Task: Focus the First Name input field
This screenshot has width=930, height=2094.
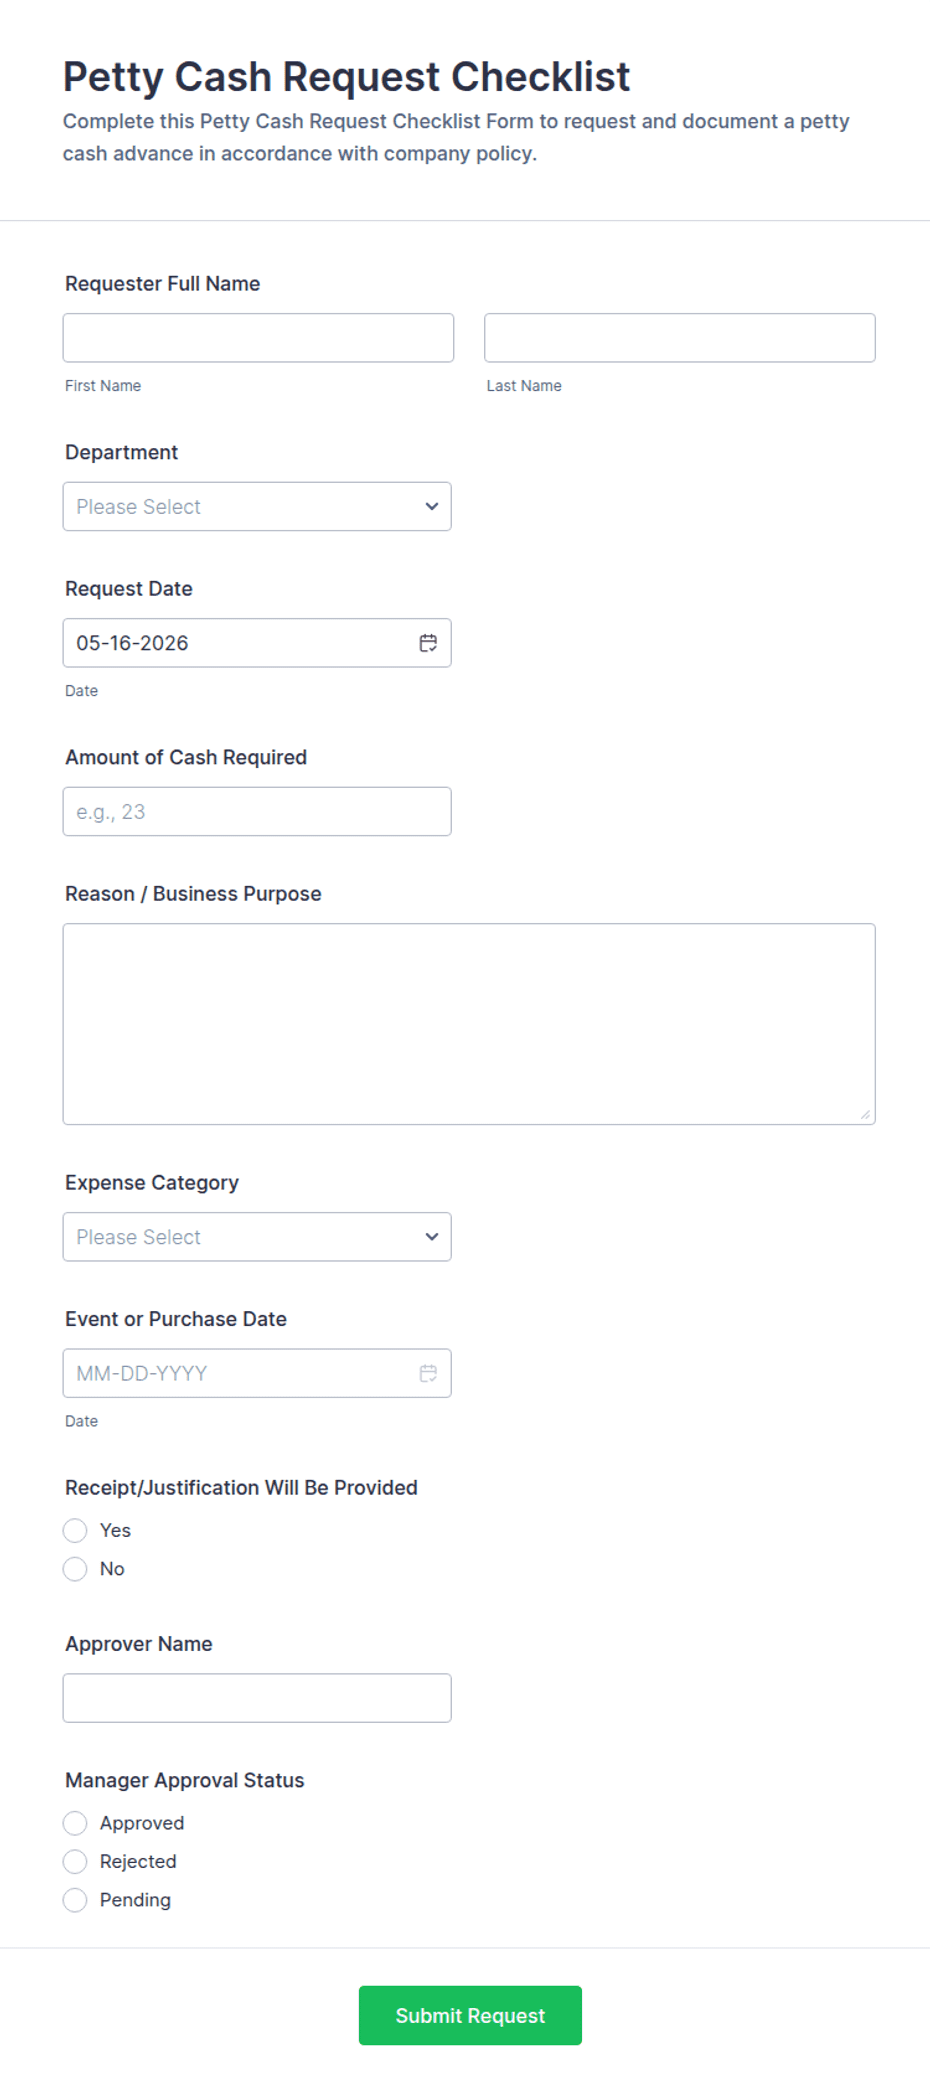Action: 258,338
